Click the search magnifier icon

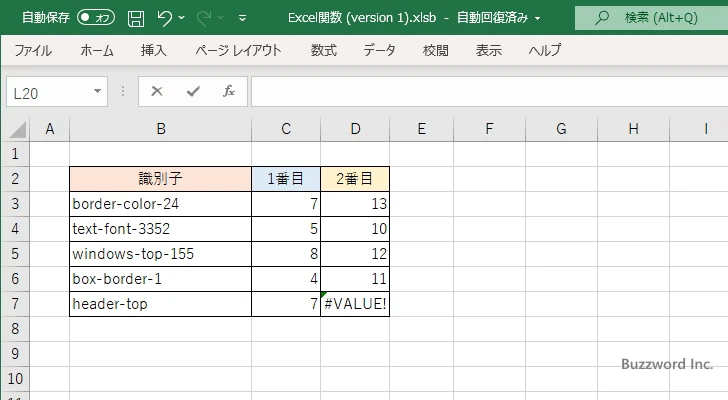click(x=602, y=18)
